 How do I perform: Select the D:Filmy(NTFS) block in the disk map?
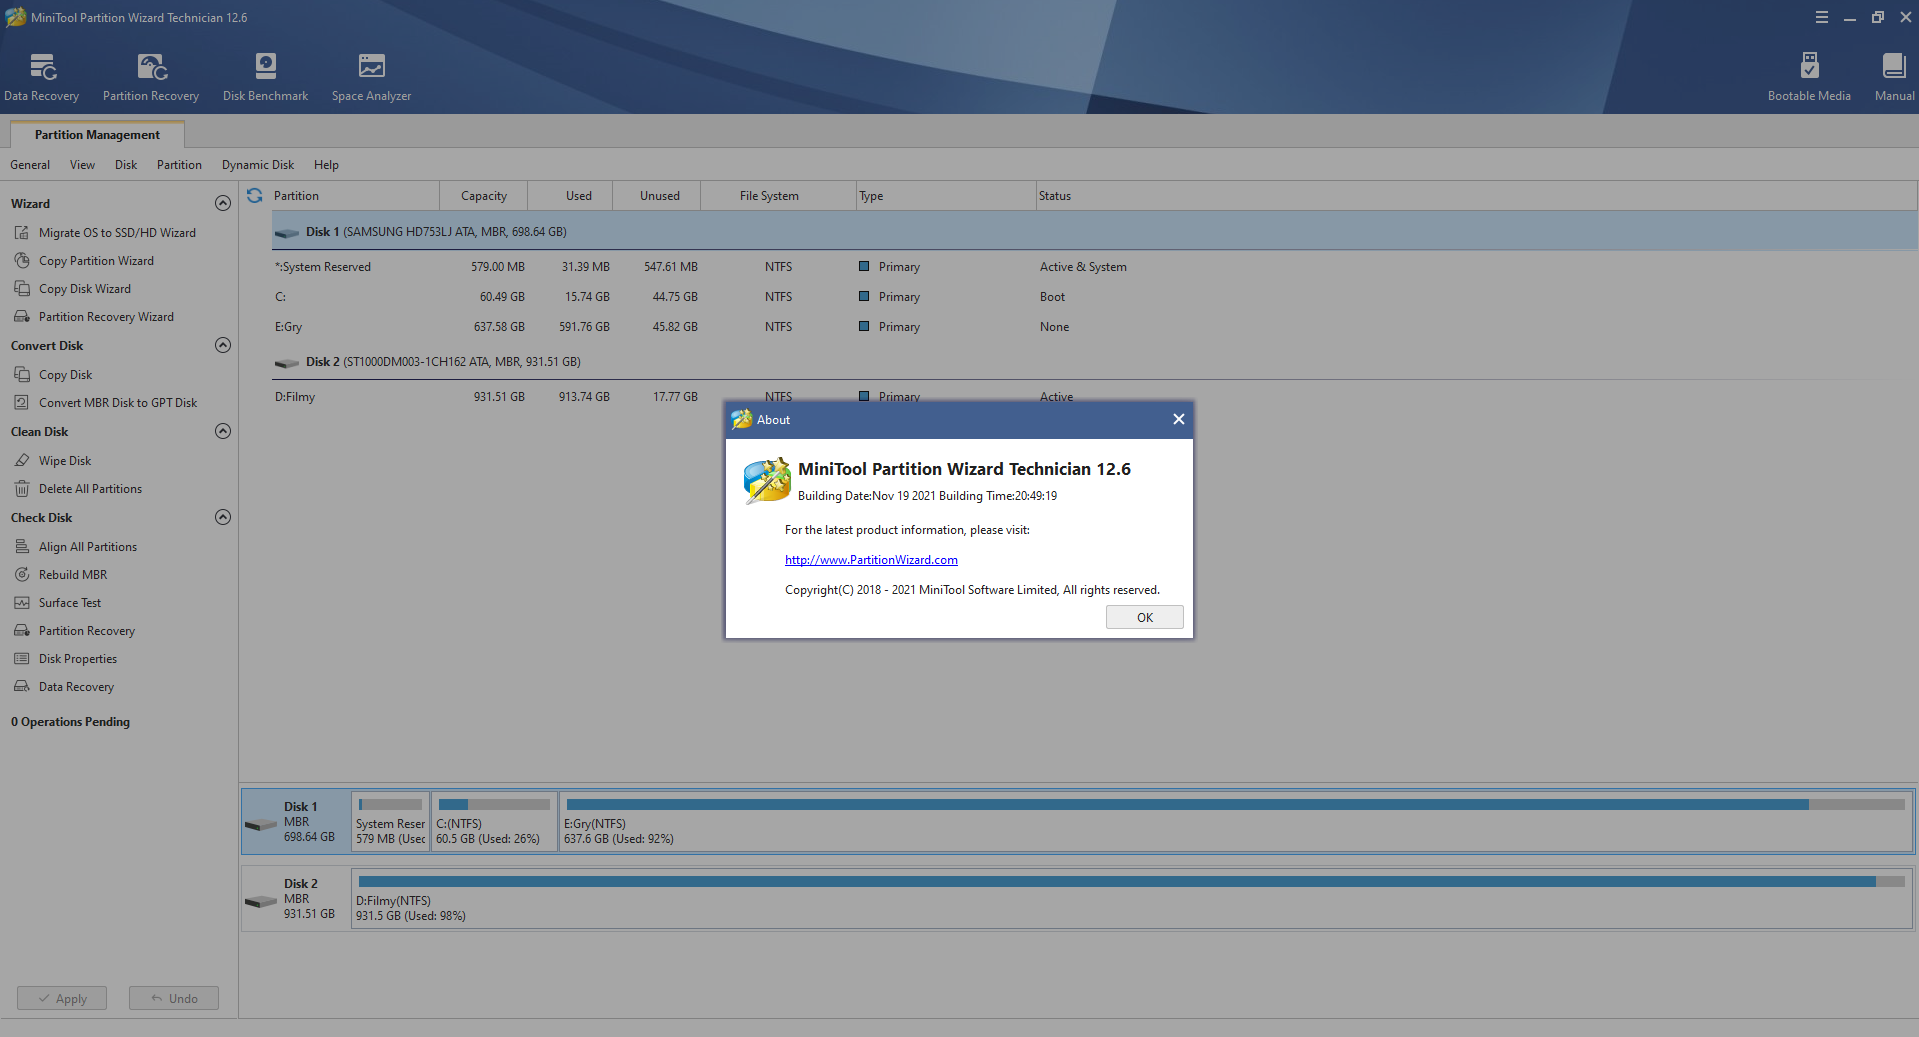(x=1132, y=899)
